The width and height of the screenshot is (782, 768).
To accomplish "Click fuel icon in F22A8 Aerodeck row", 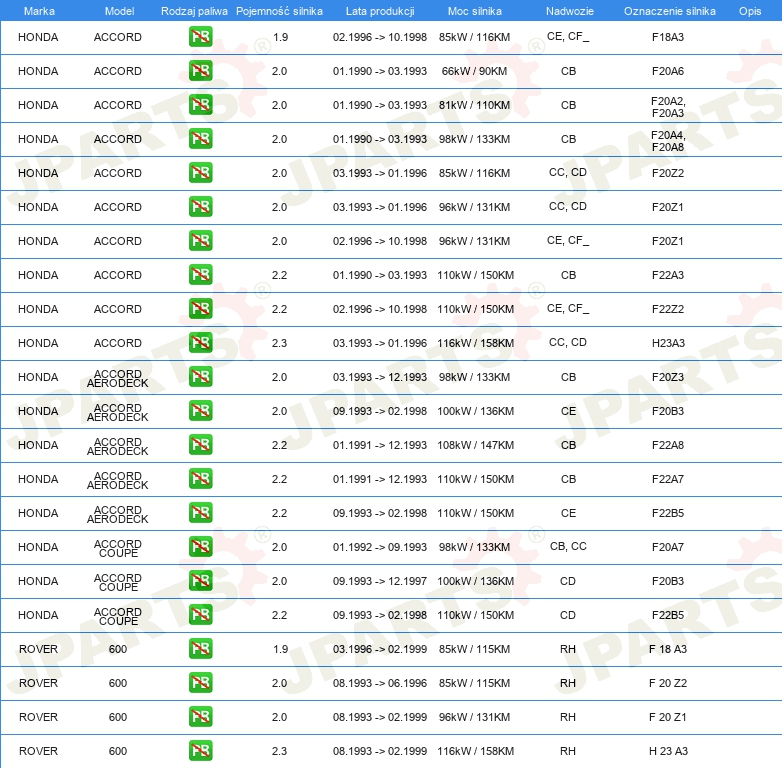I will [x=200, y=445].
